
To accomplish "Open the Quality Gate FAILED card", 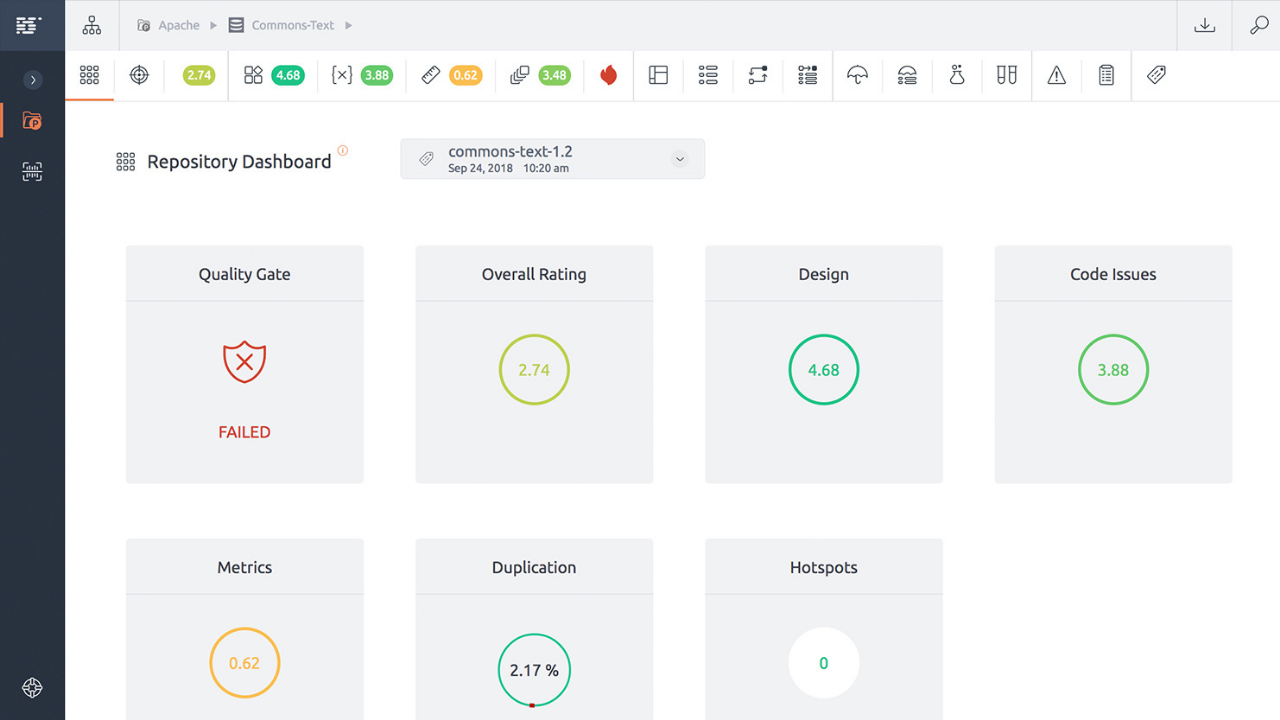I will (x=244, y=364).
